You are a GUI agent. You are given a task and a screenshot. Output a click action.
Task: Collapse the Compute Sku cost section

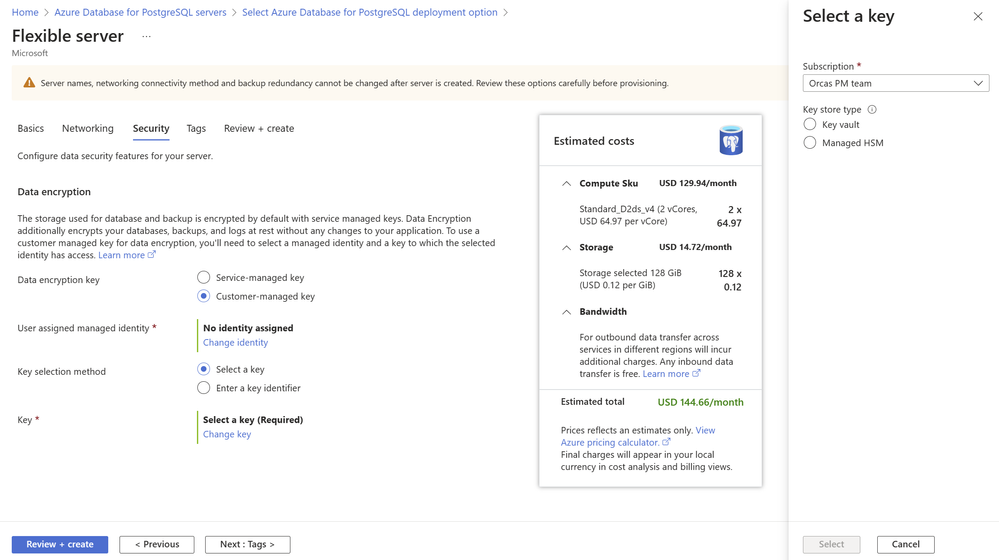tap(566, 183)
